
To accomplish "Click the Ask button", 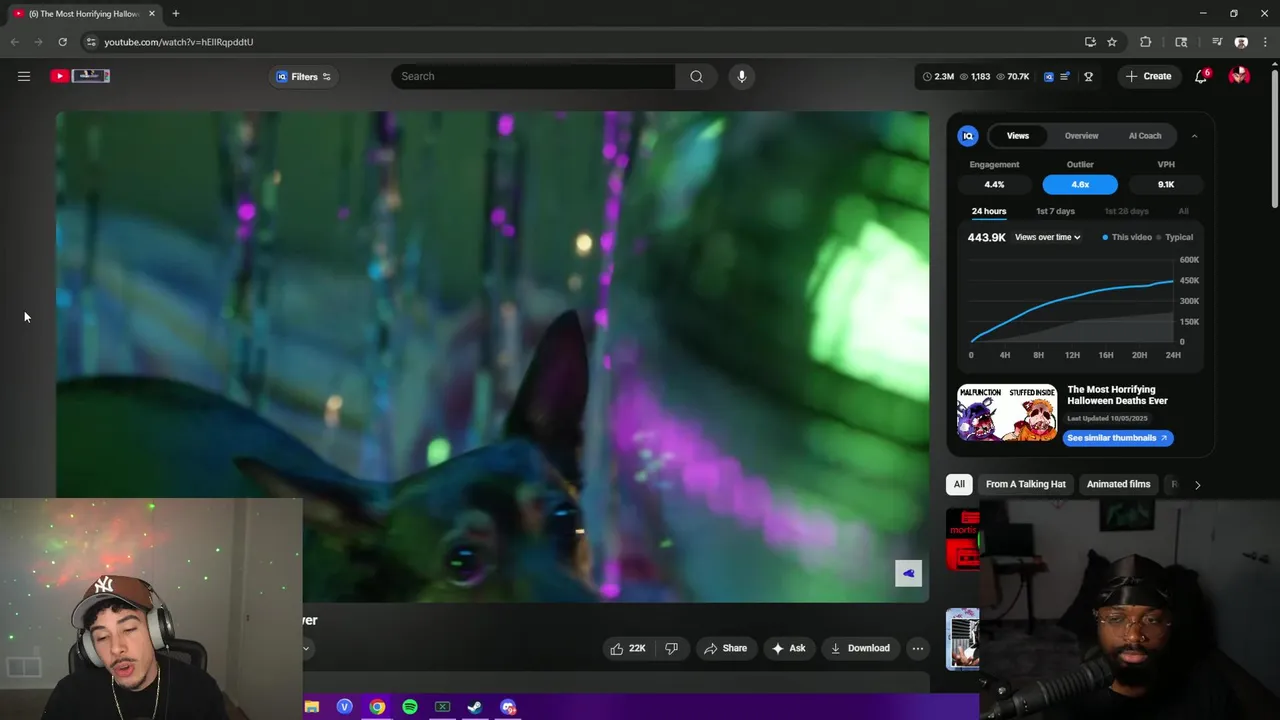I will 788,648.
